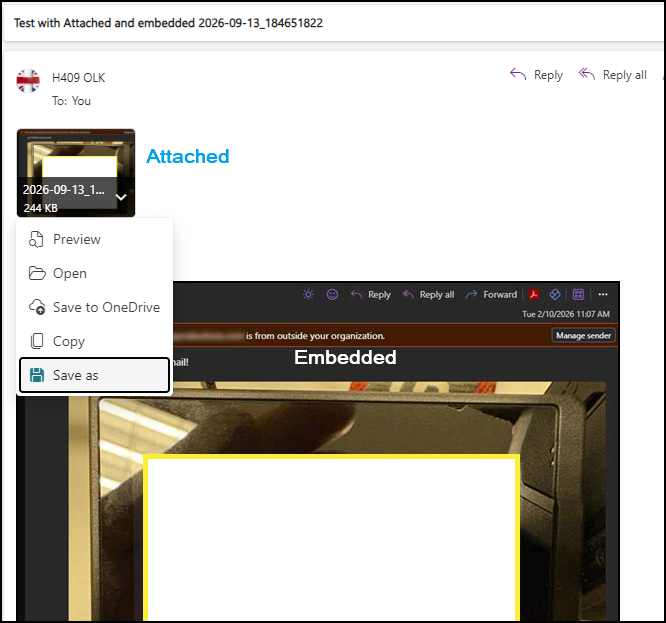Image resolution: width=666 pixels, height=623 pixels.
Task: Click the Embedded heading text
Action: (x=345, y=358)
